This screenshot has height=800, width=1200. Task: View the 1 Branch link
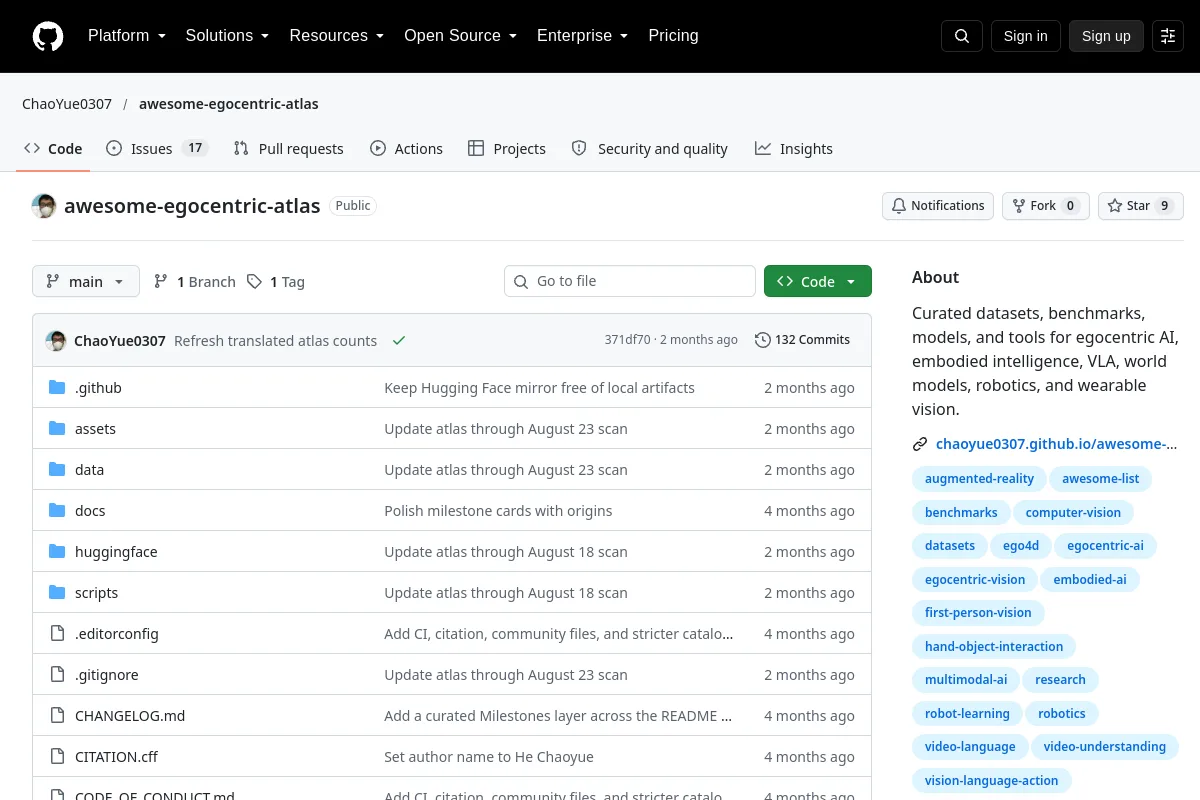pos(195,282)
